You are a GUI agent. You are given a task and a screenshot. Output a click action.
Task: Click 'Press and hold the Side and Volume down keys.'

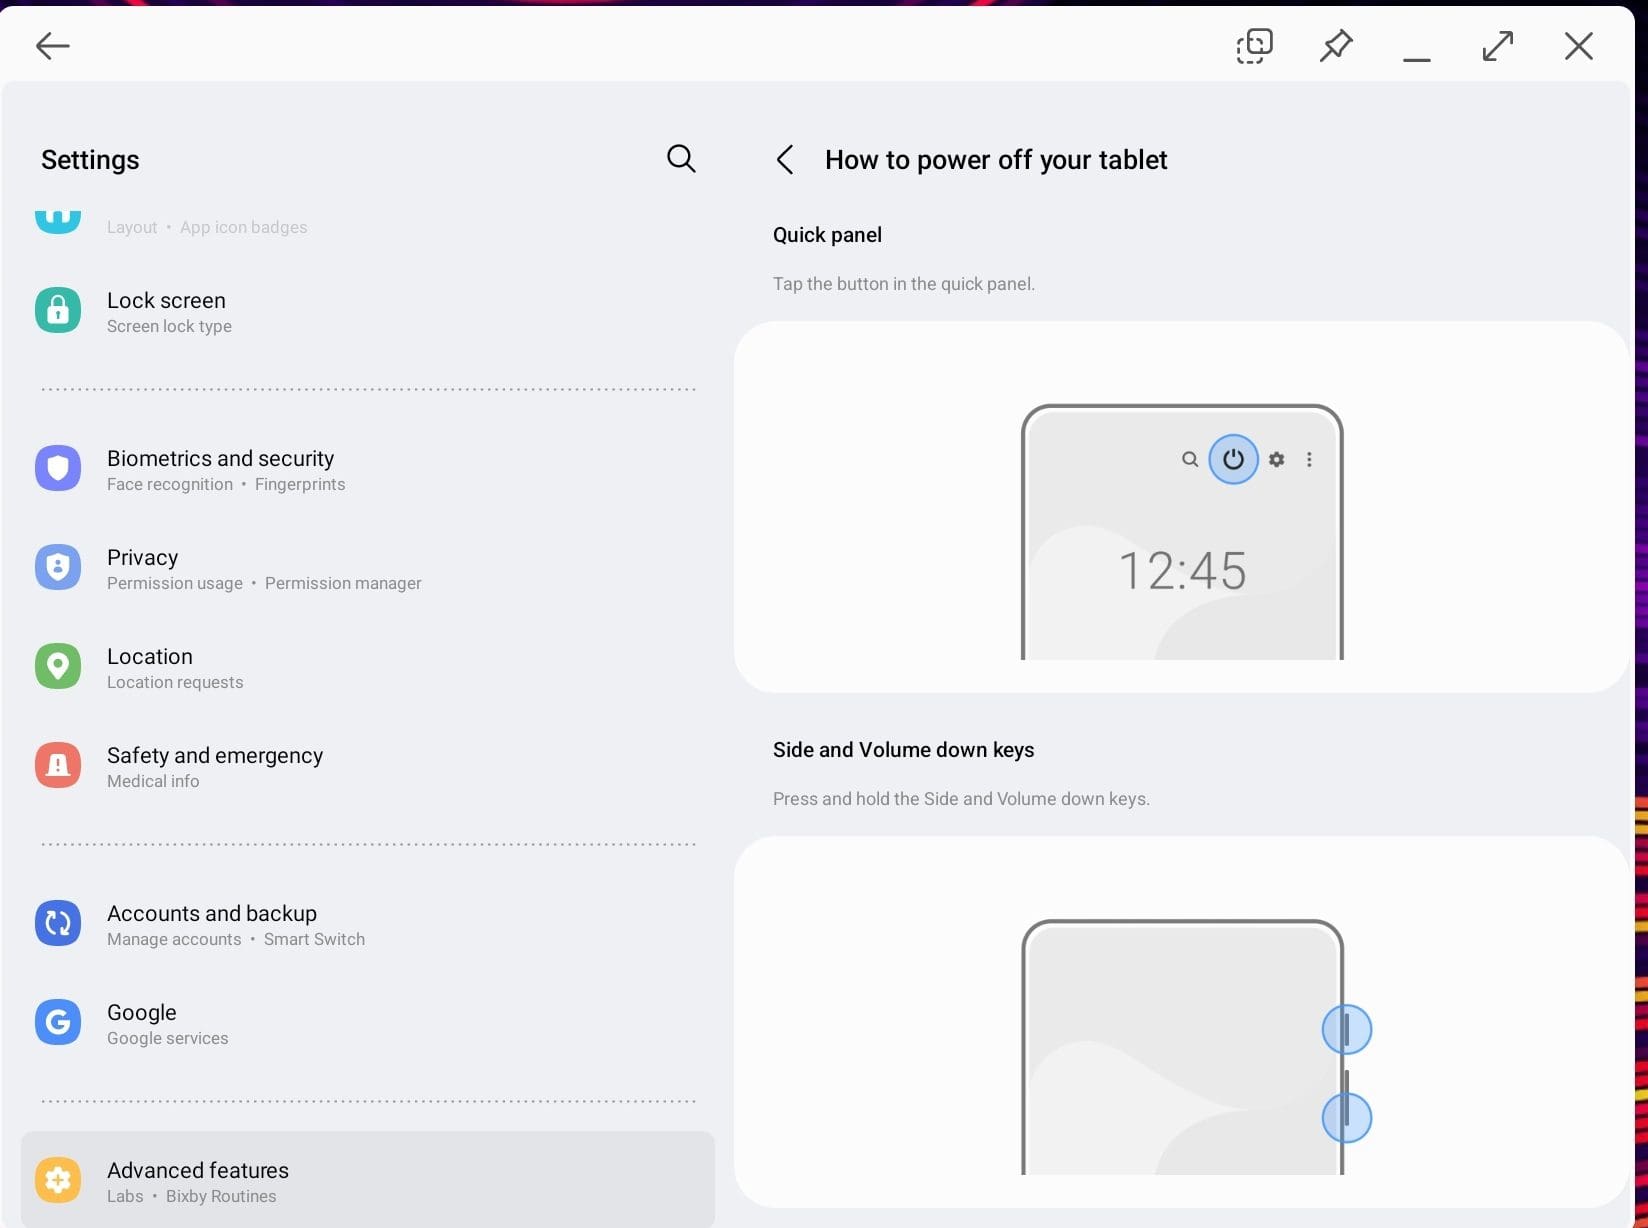(x=961, y=799)
